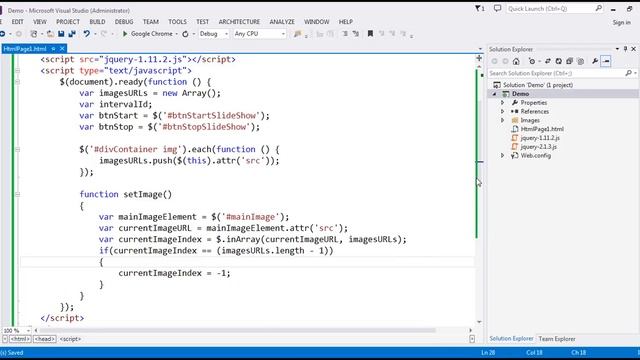Click the increase indent toolbar icon

[x=356, y=34]
